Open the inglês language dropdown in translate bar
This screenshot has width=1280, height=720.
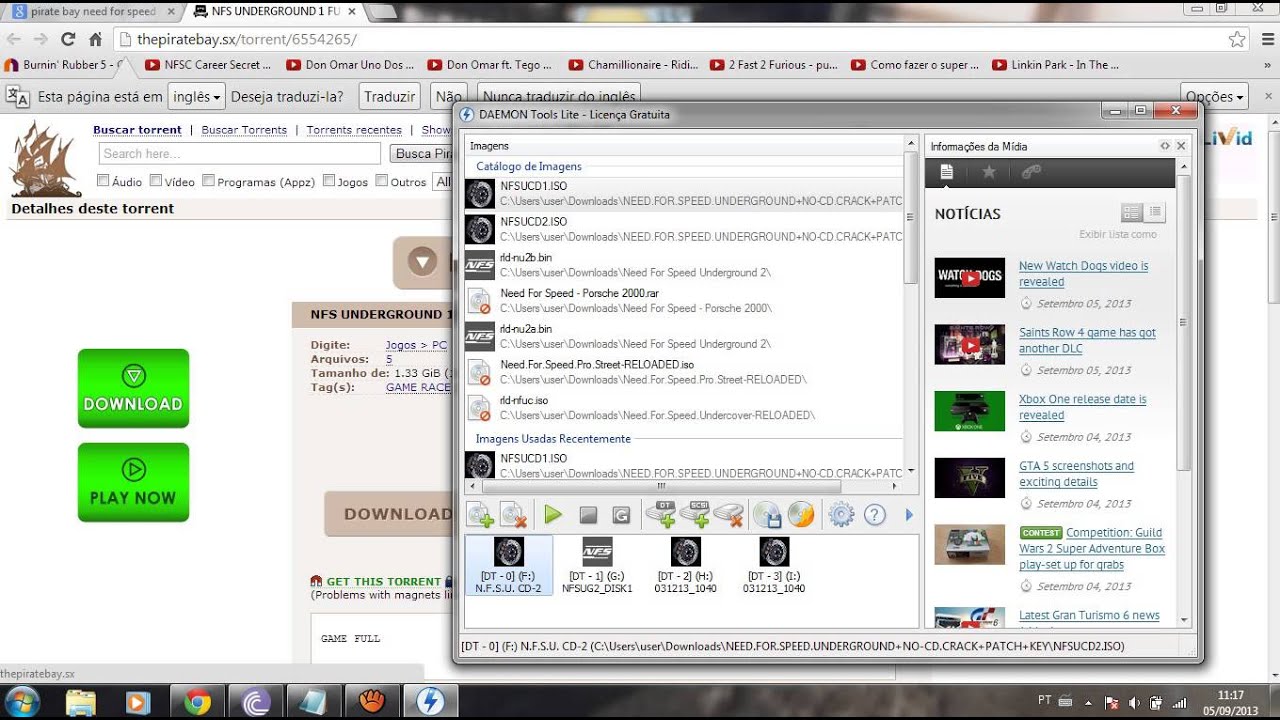tap(196, 97)
